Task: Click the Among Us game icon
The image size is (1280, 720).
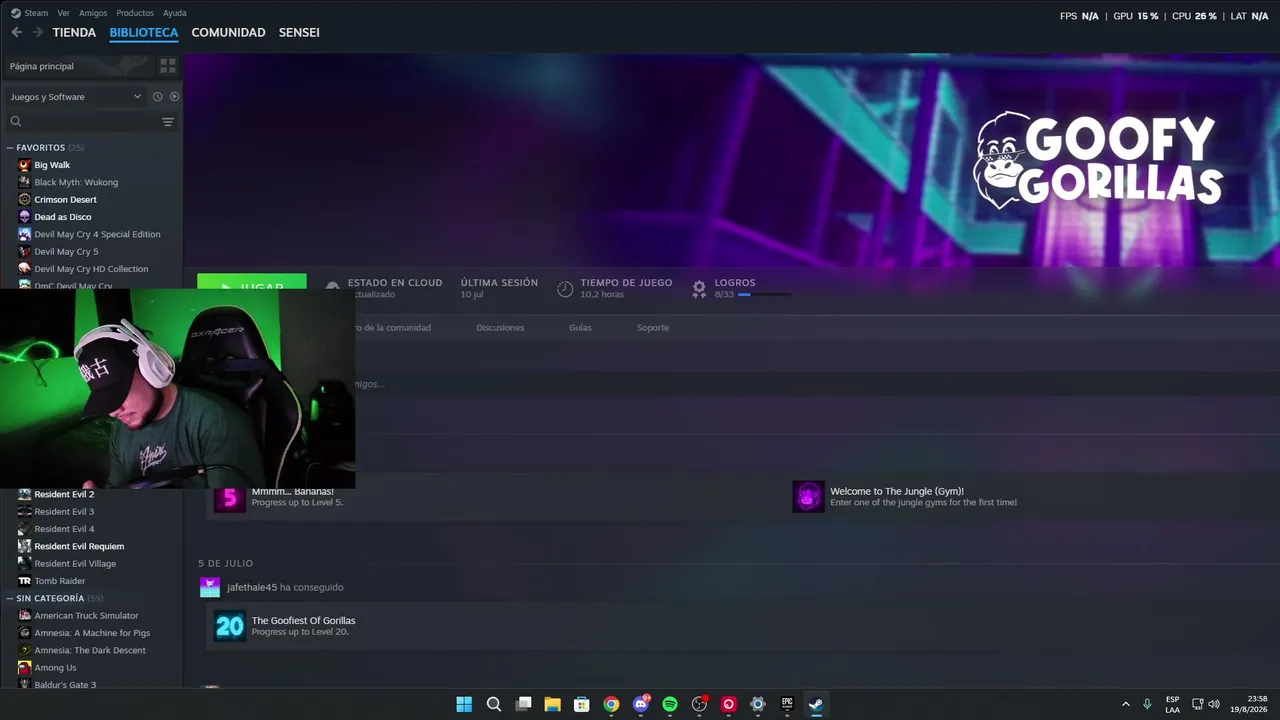Action: pos(25,668)
